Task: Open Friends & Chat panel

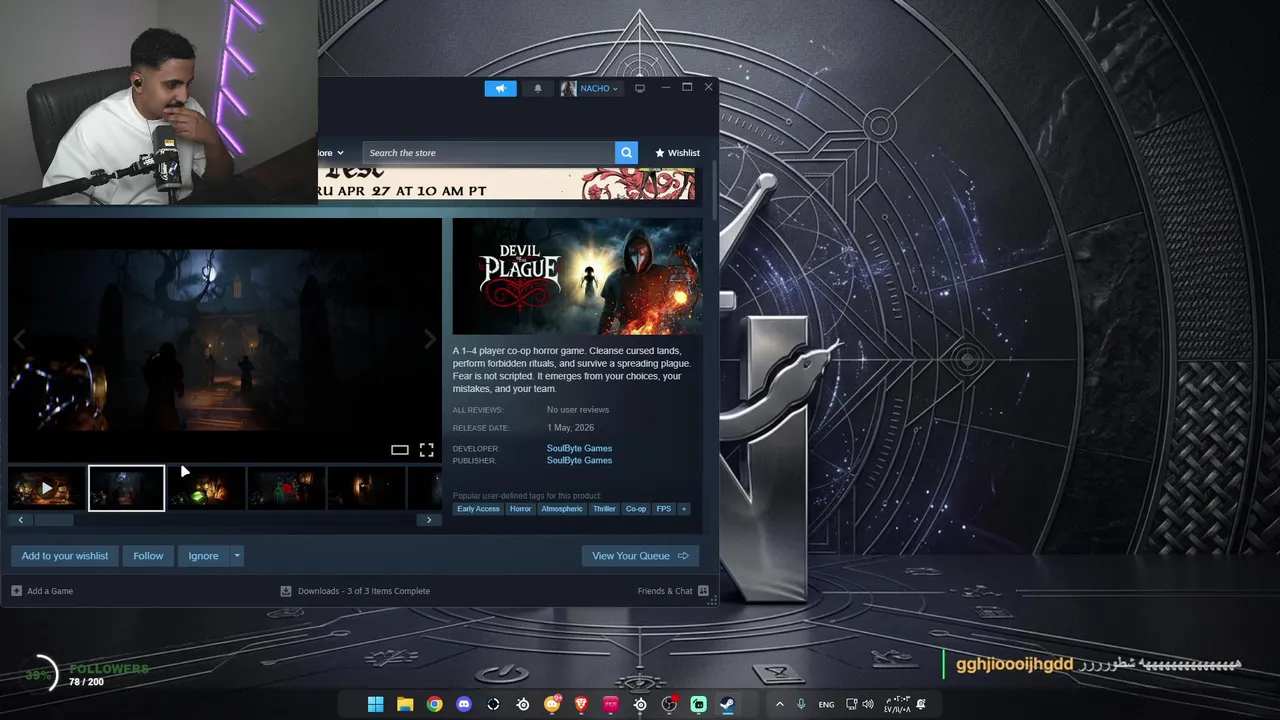Action: [673, 591]
